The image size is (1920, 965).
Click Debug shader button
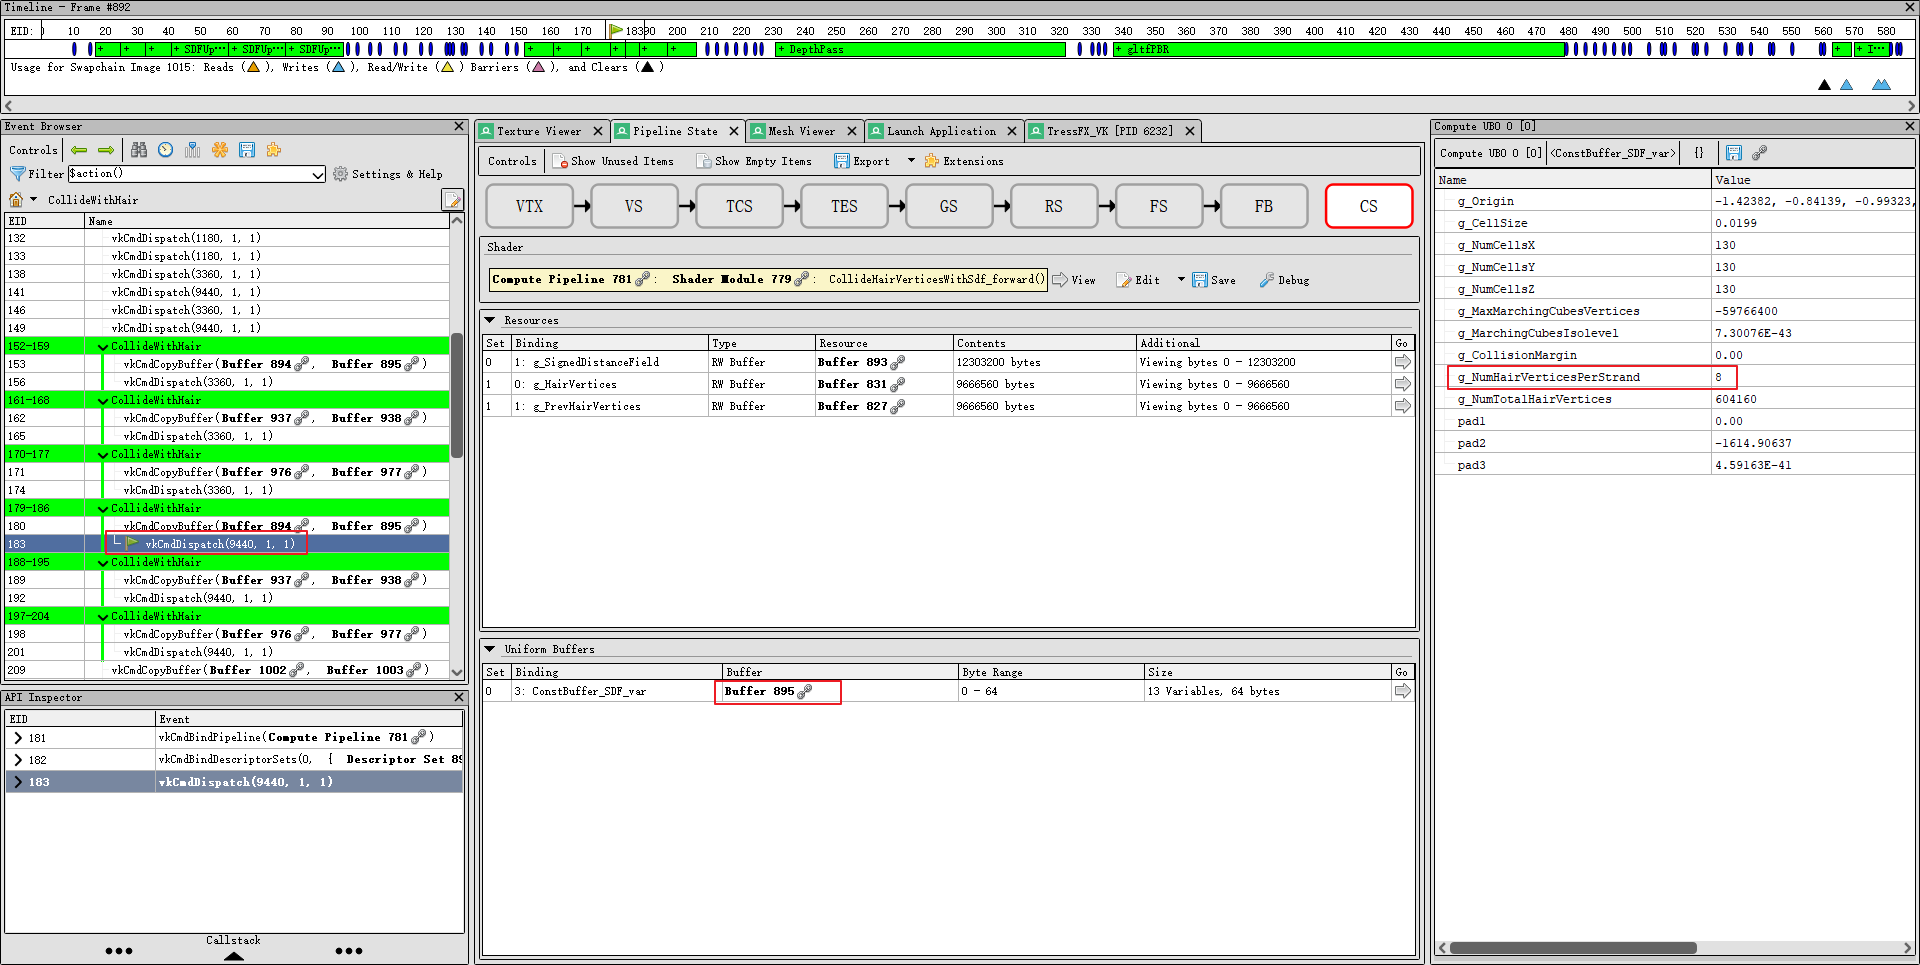point(1284,280)
